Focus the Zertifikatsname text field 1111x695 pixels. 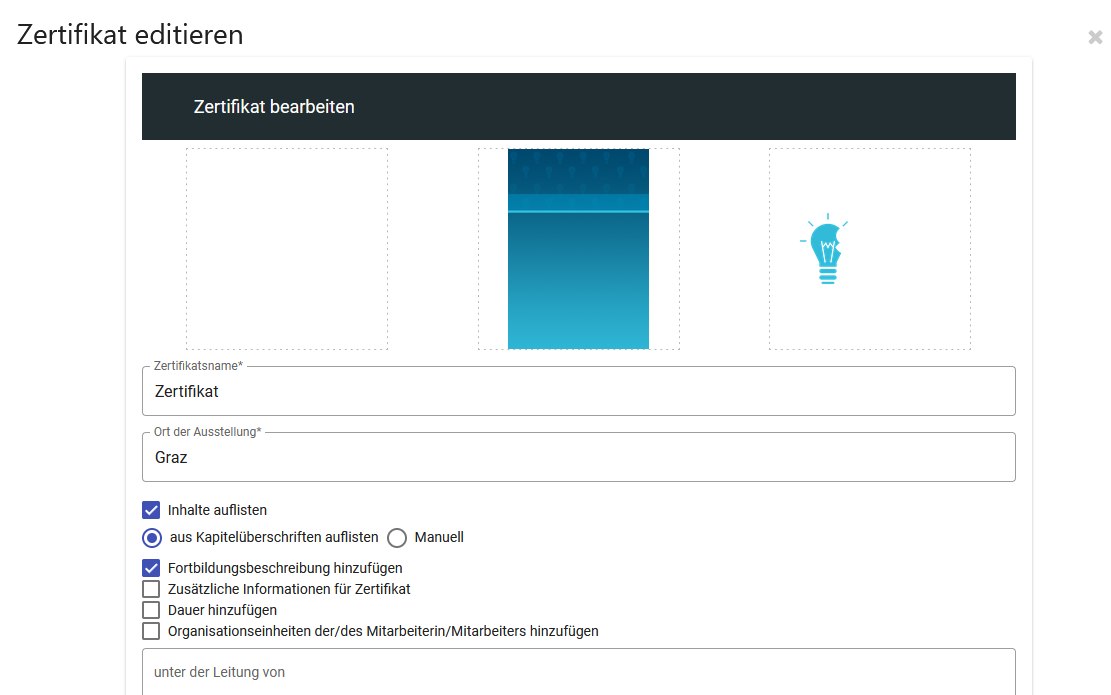coord(578,392)
